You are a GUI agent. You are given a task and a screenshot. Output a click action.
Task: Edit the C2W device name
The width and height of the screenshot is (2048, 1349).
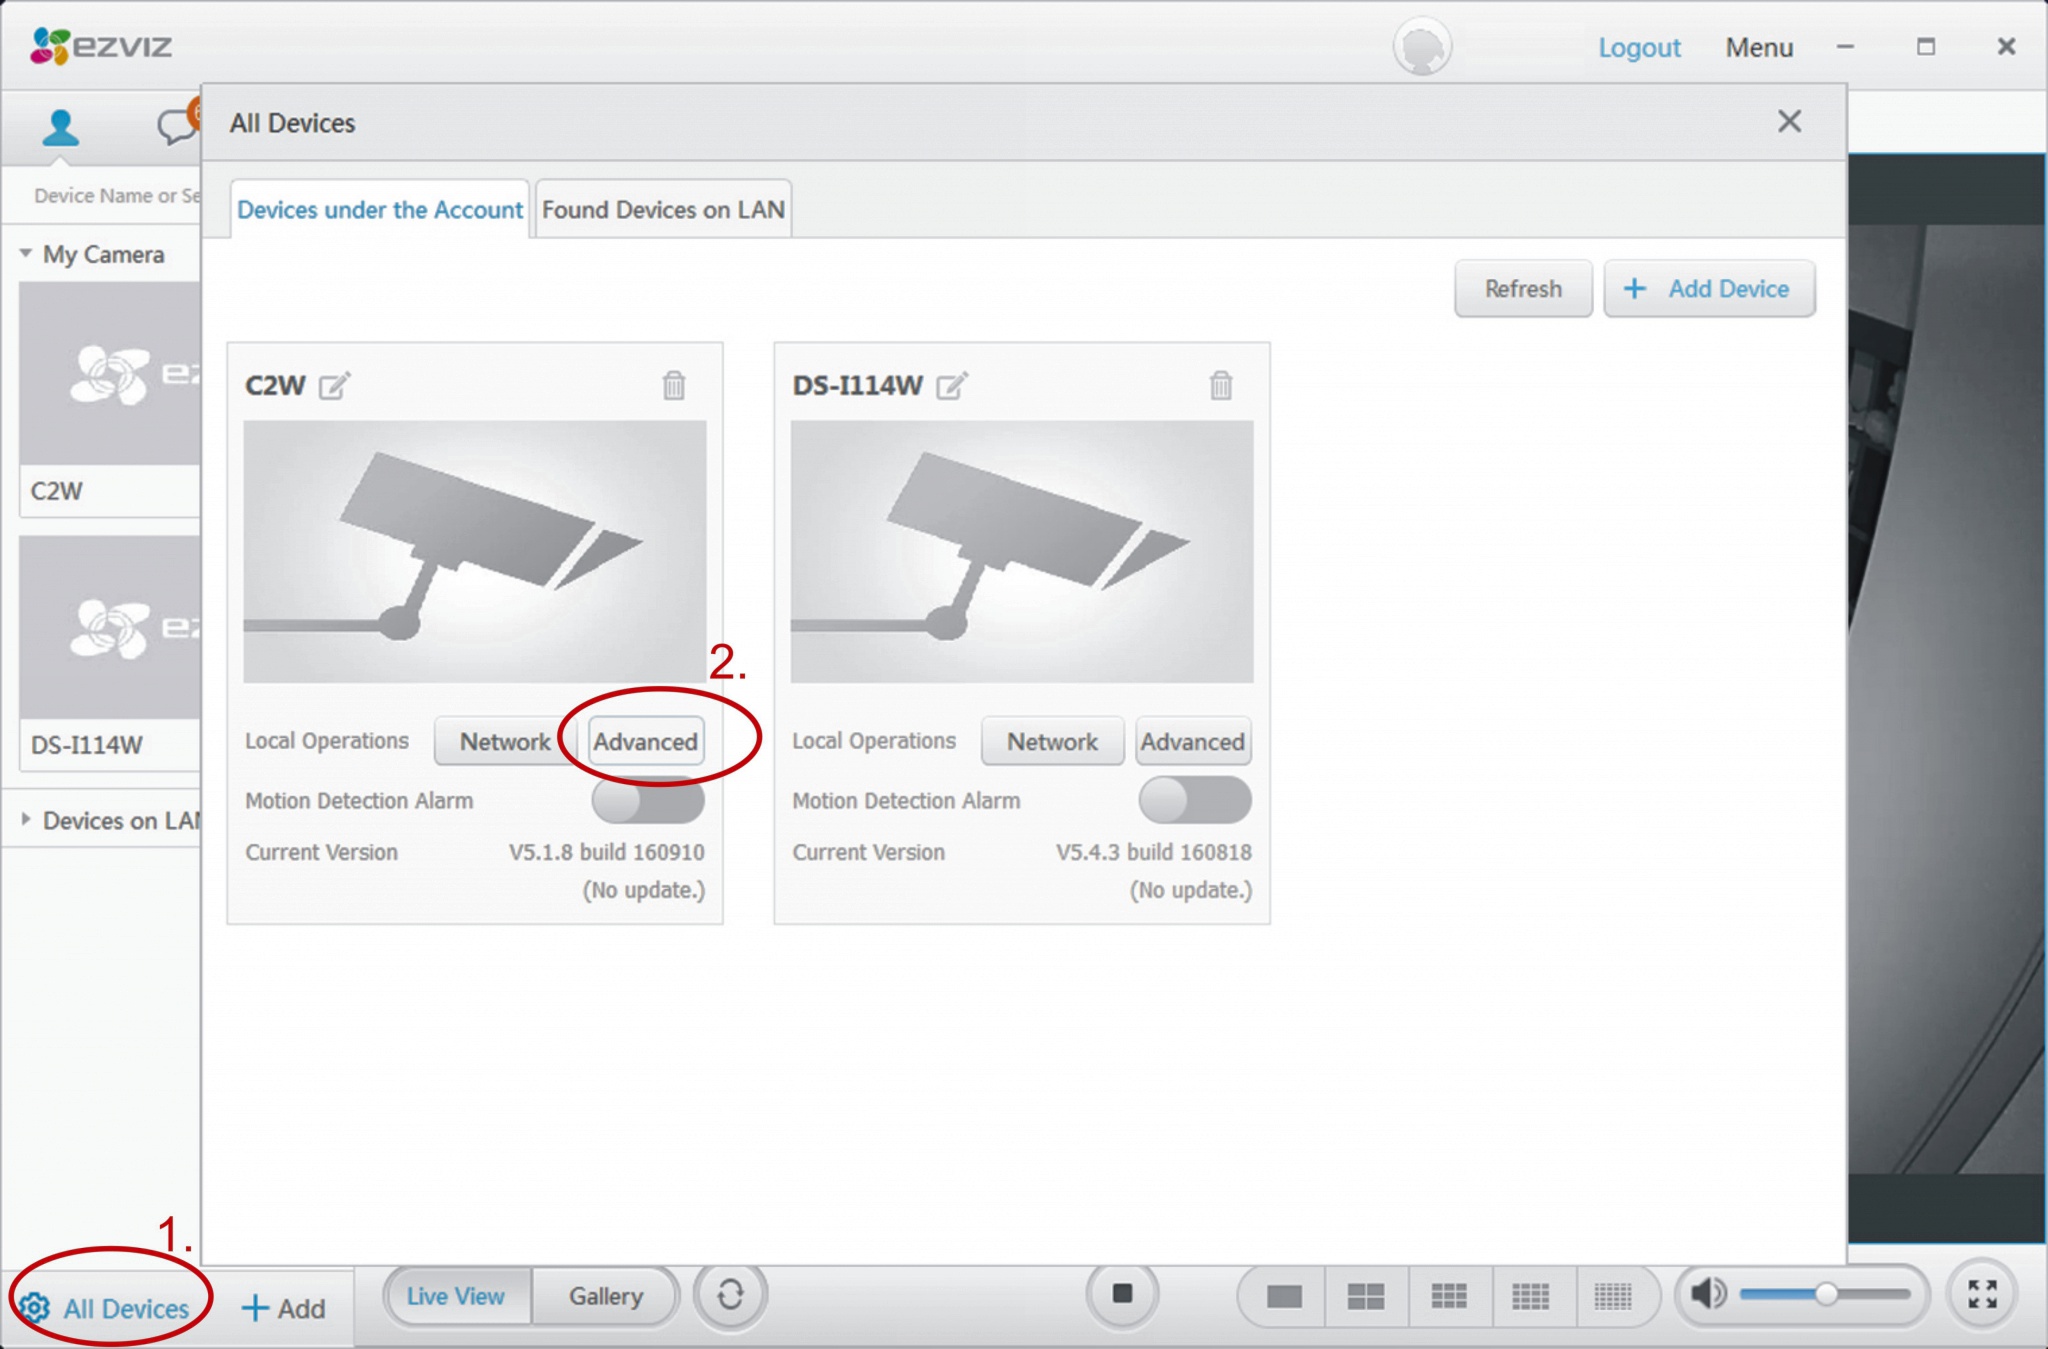click(x=334, y=385)
